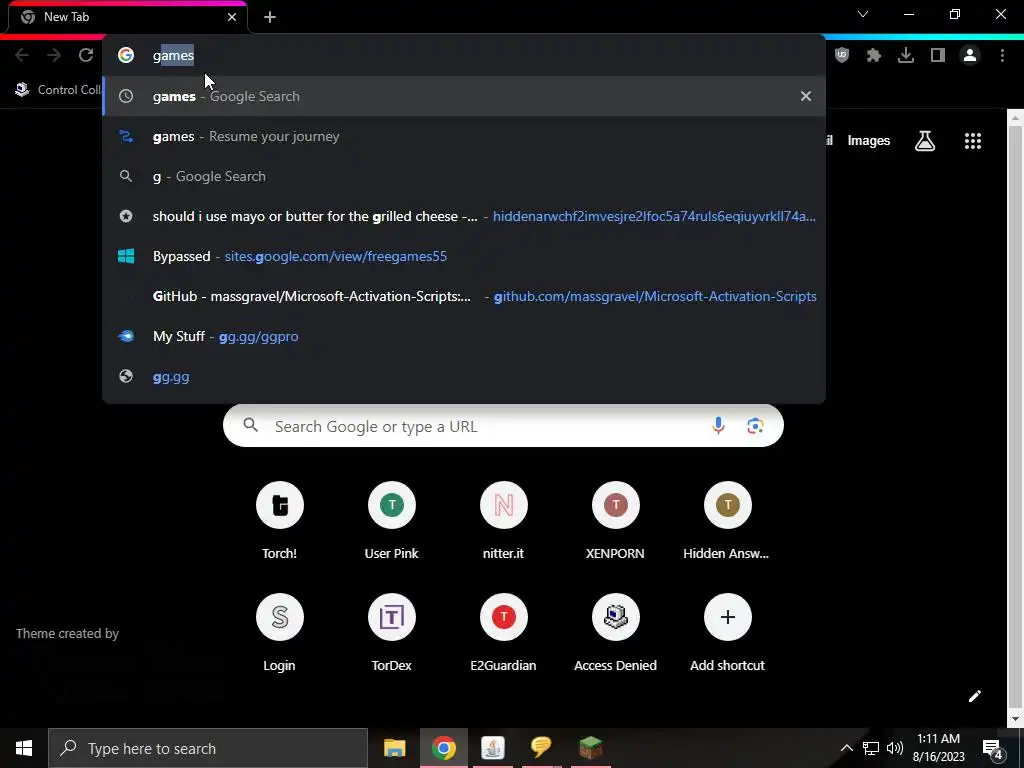Screen dimensions: 1024x768
Task: Open the plain gg.gg suggestion
Action: pos(464,377)
